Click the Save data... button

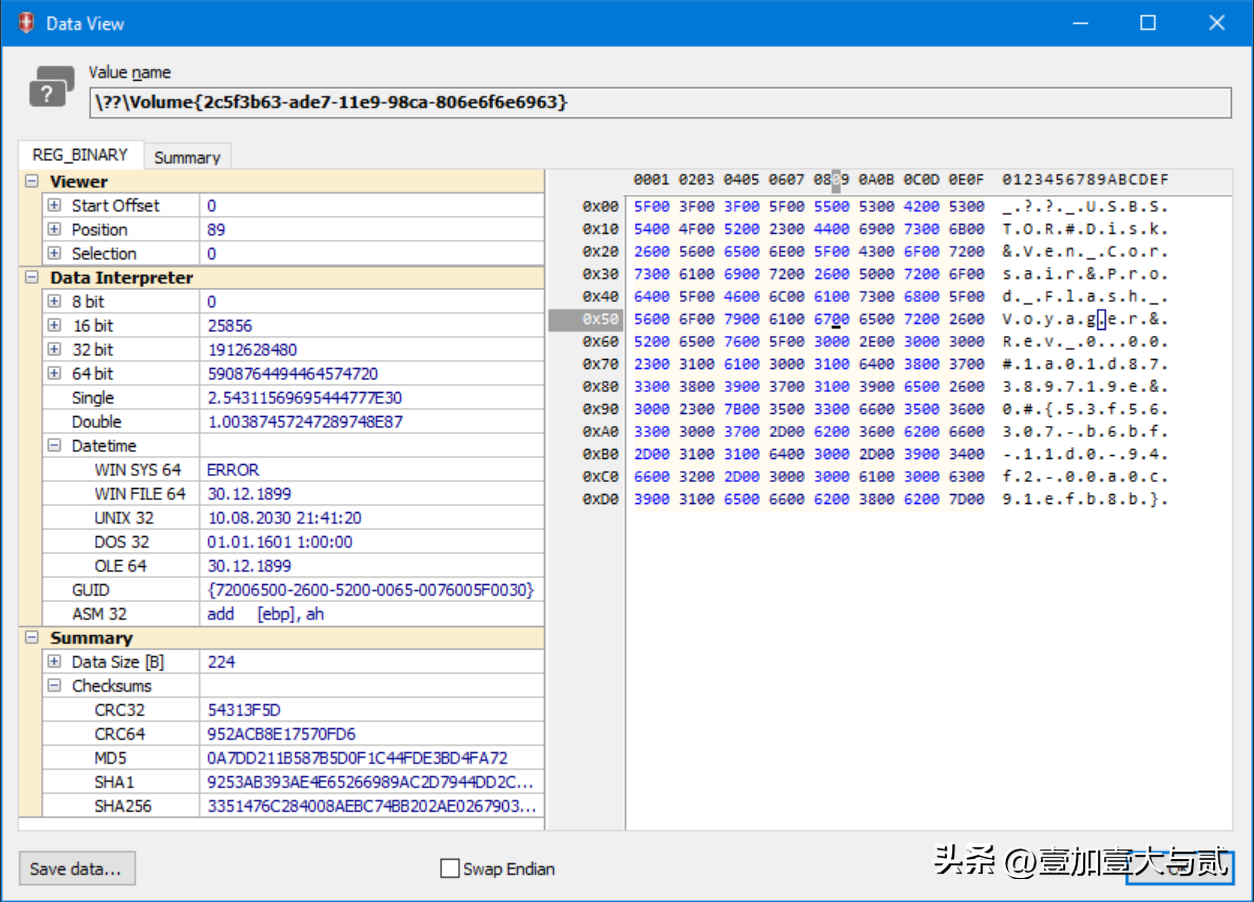[x=76, y=869]
